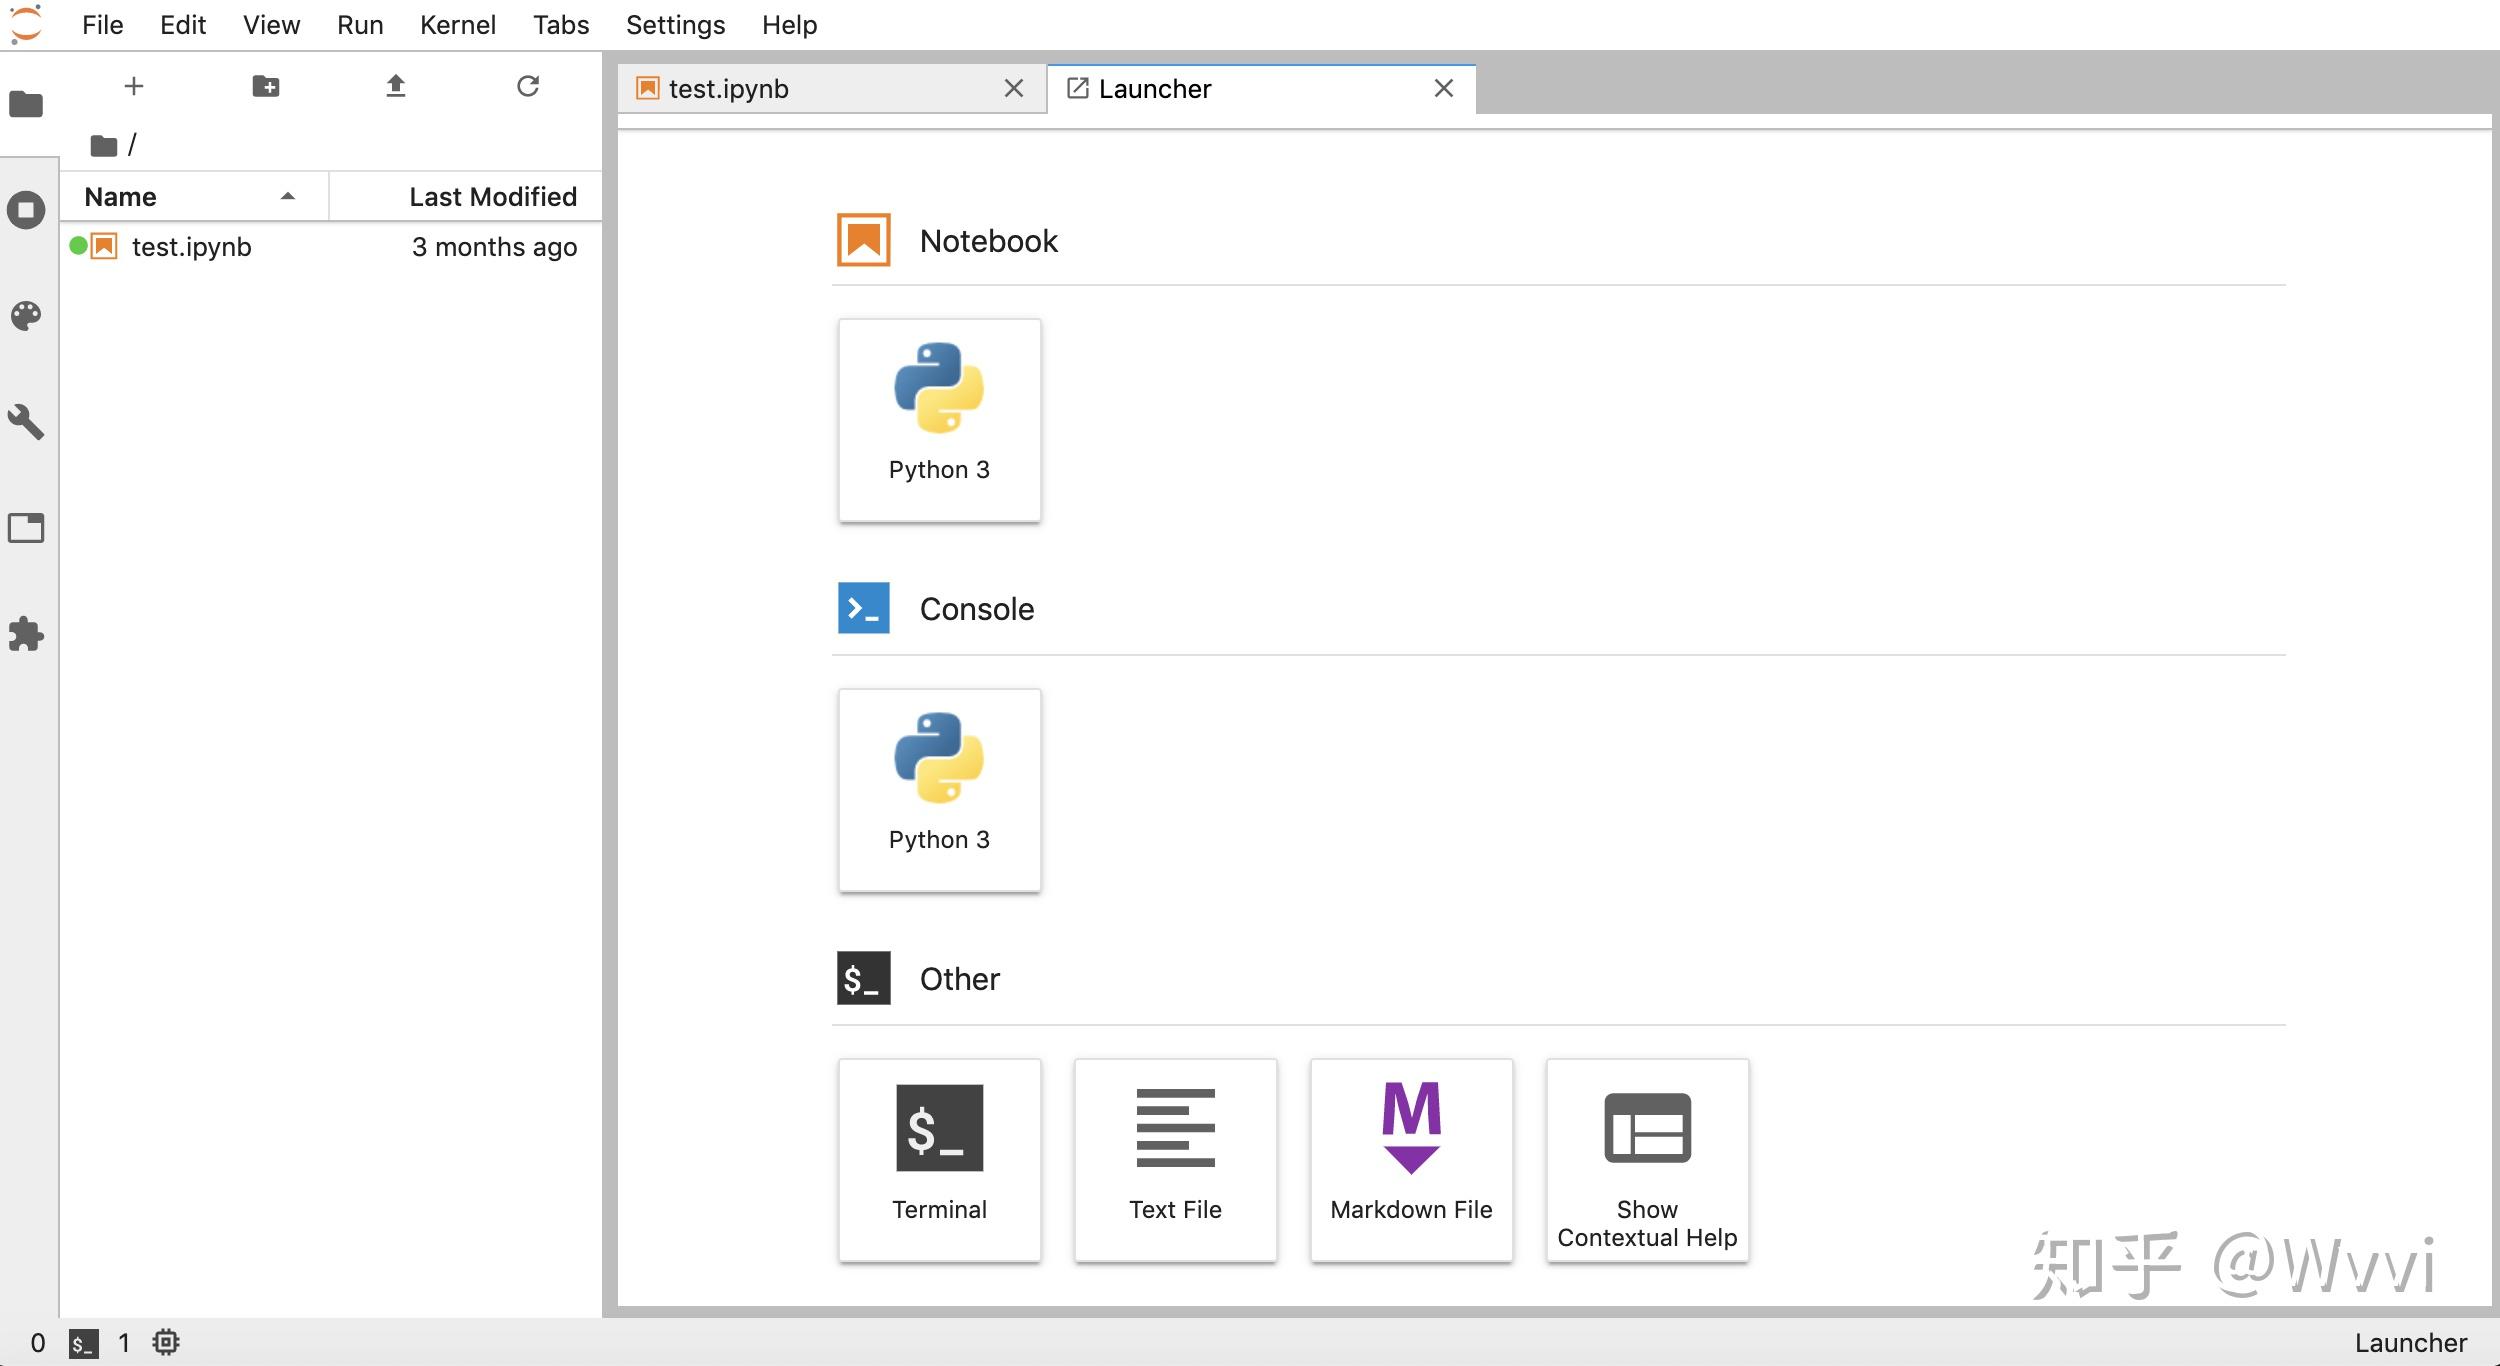The height and width of the screenshot is (1366, 2500).
Task: Click the Upload Files icon
Action: (x=396, y=87)
